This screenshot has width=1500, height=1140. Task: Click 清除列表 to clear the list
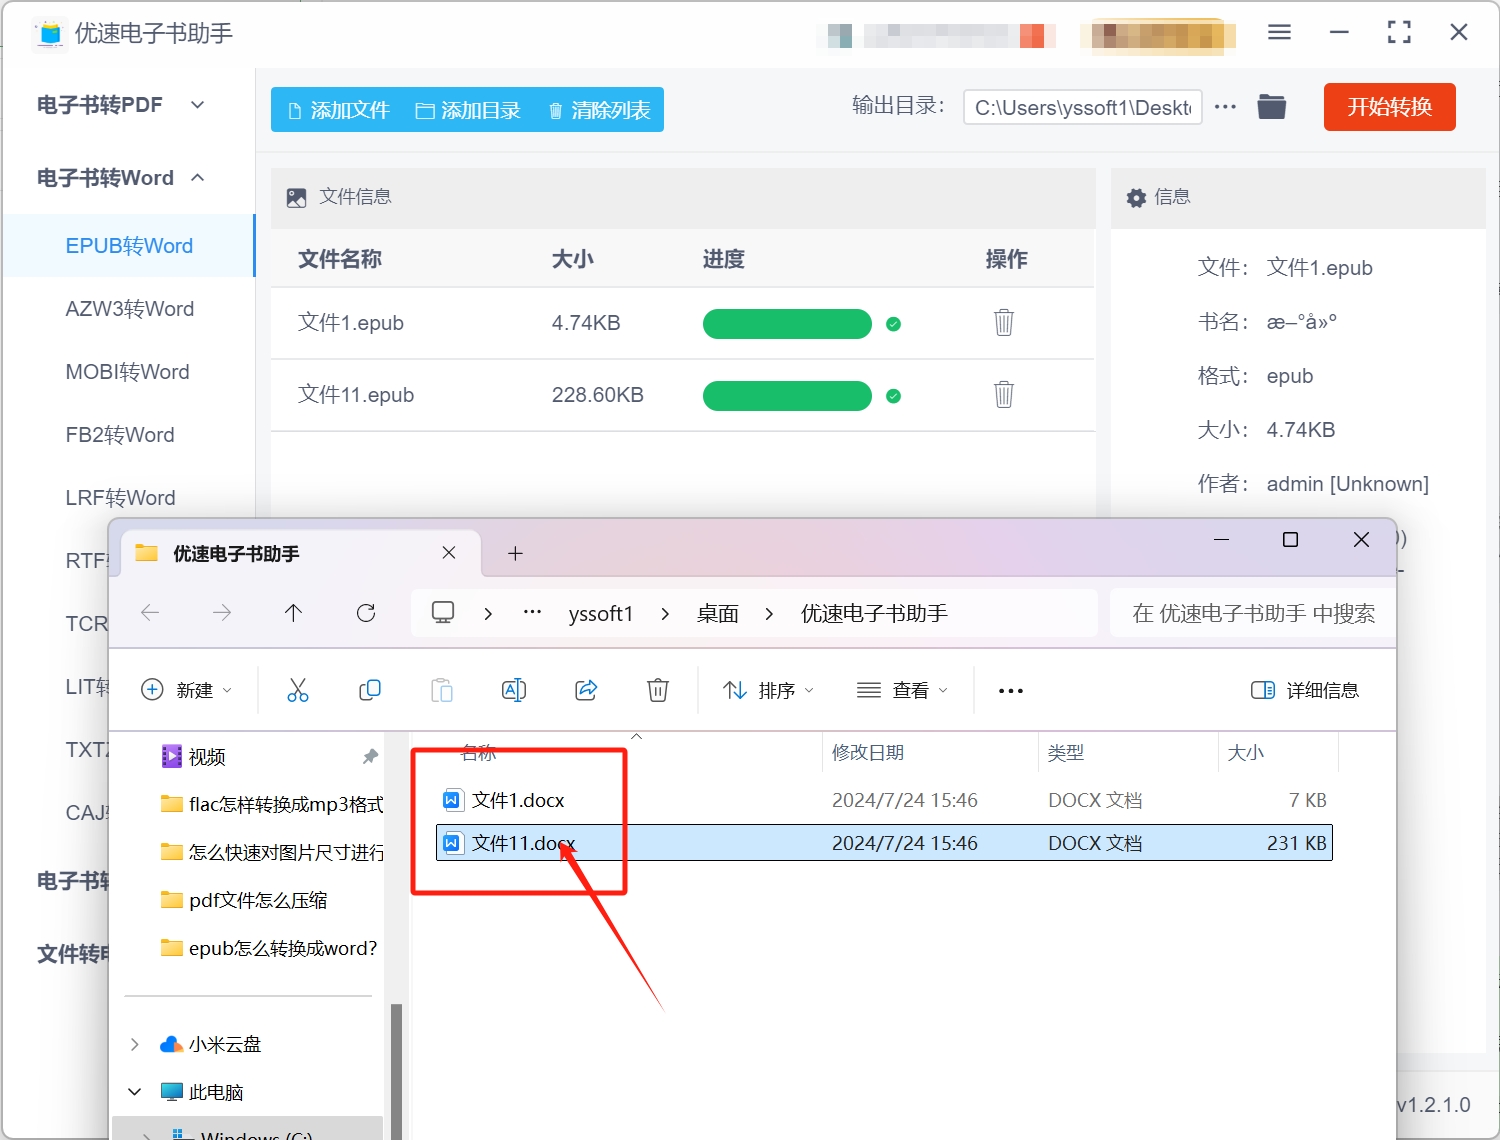599,110
